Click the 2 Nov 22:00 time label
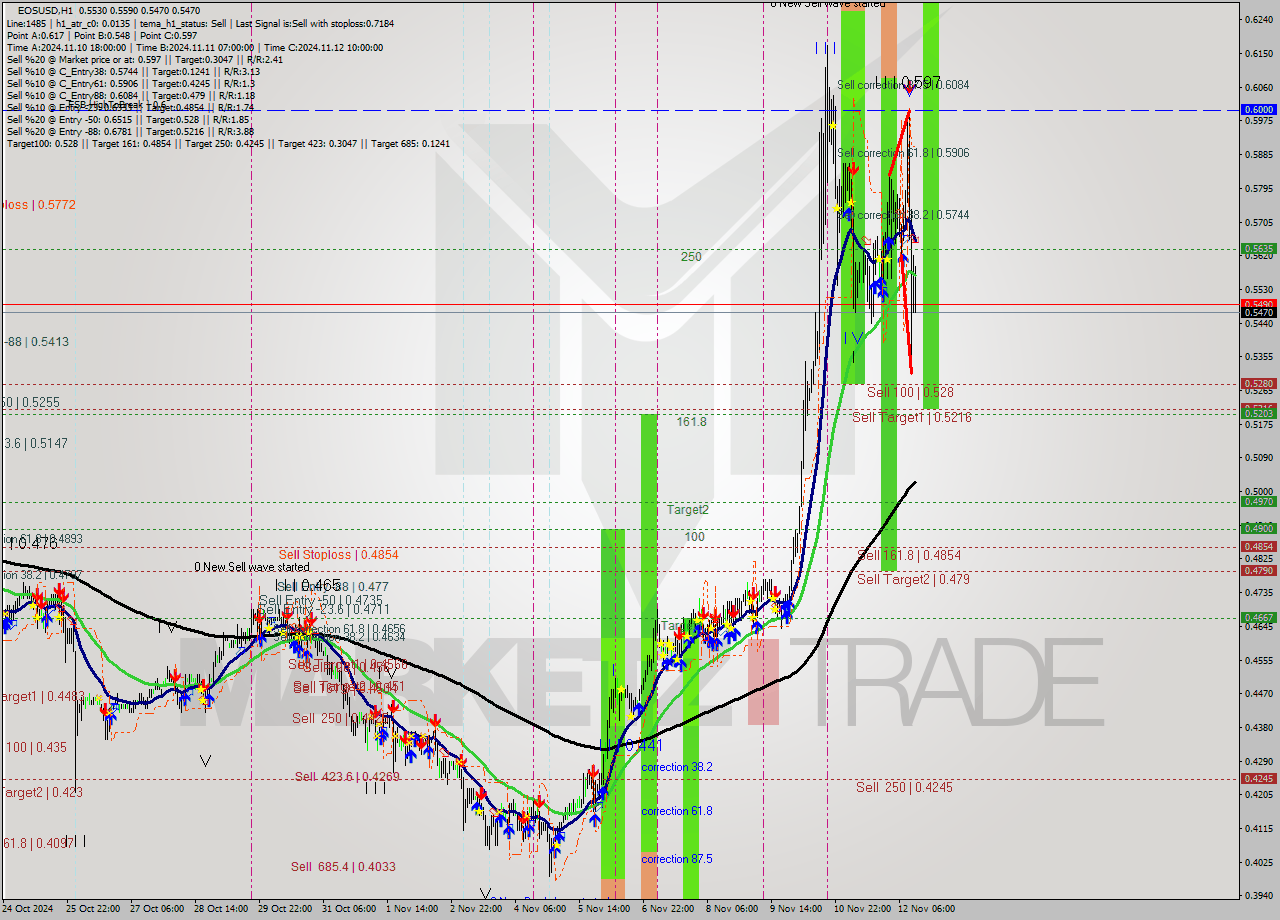1280x920 pixels. click(476, 909)
